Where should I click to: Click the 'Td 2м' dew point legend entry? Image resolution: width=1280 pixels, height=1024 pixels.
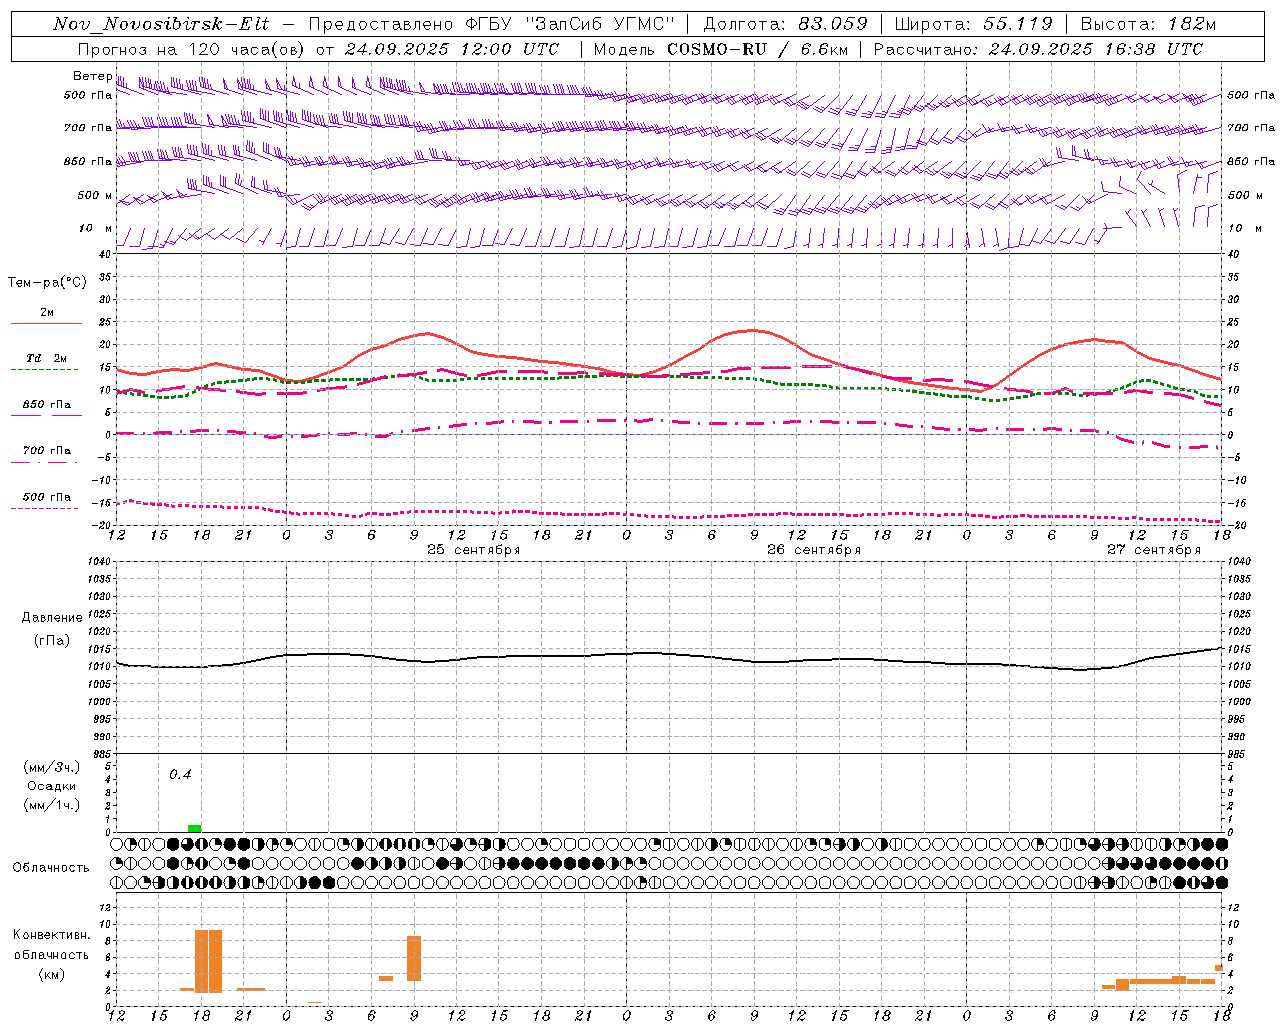pos(47,358)
